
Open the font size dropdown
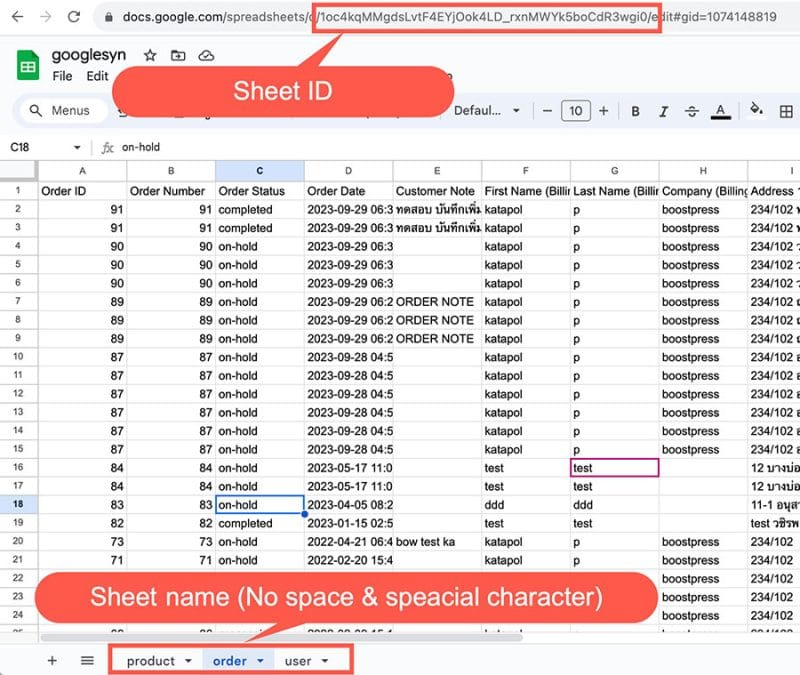point(577,110)
